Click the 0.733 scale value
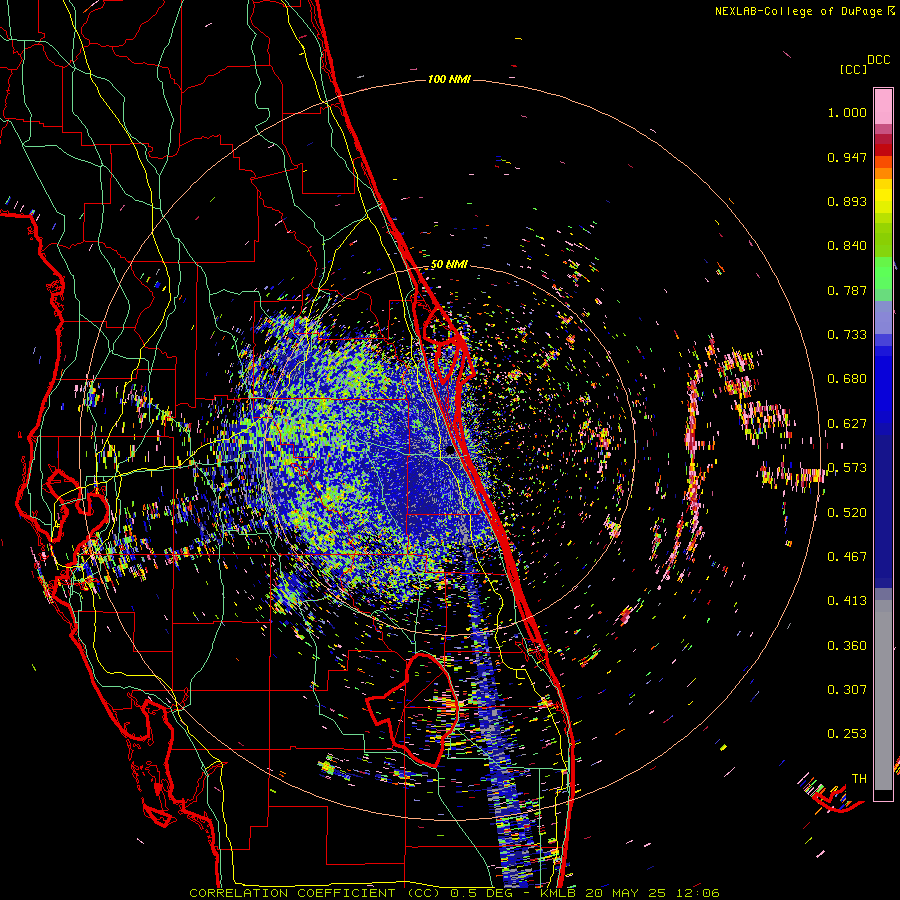The width and height of the screenshot is (900, 900). click(x=847, y=335)
